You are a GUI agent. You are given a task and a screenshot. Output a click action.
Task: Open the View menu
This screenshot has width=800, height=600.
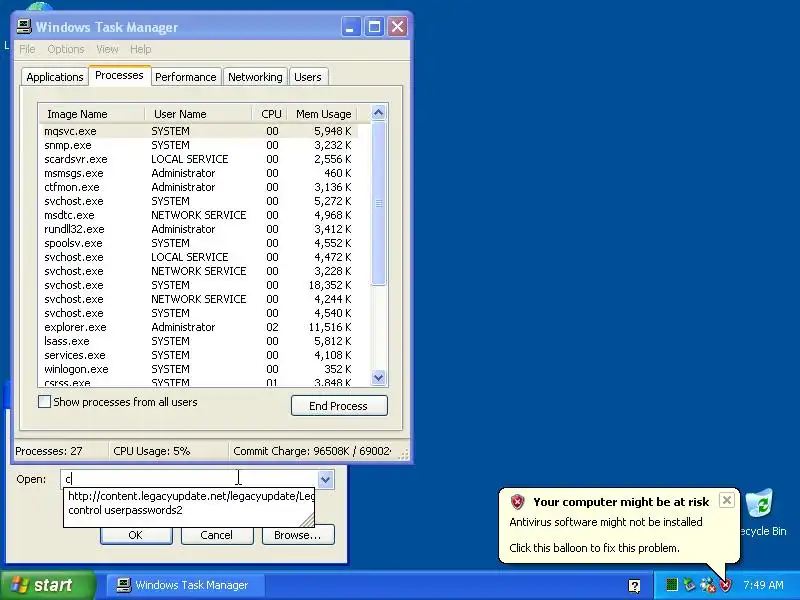tap(107, 49)
